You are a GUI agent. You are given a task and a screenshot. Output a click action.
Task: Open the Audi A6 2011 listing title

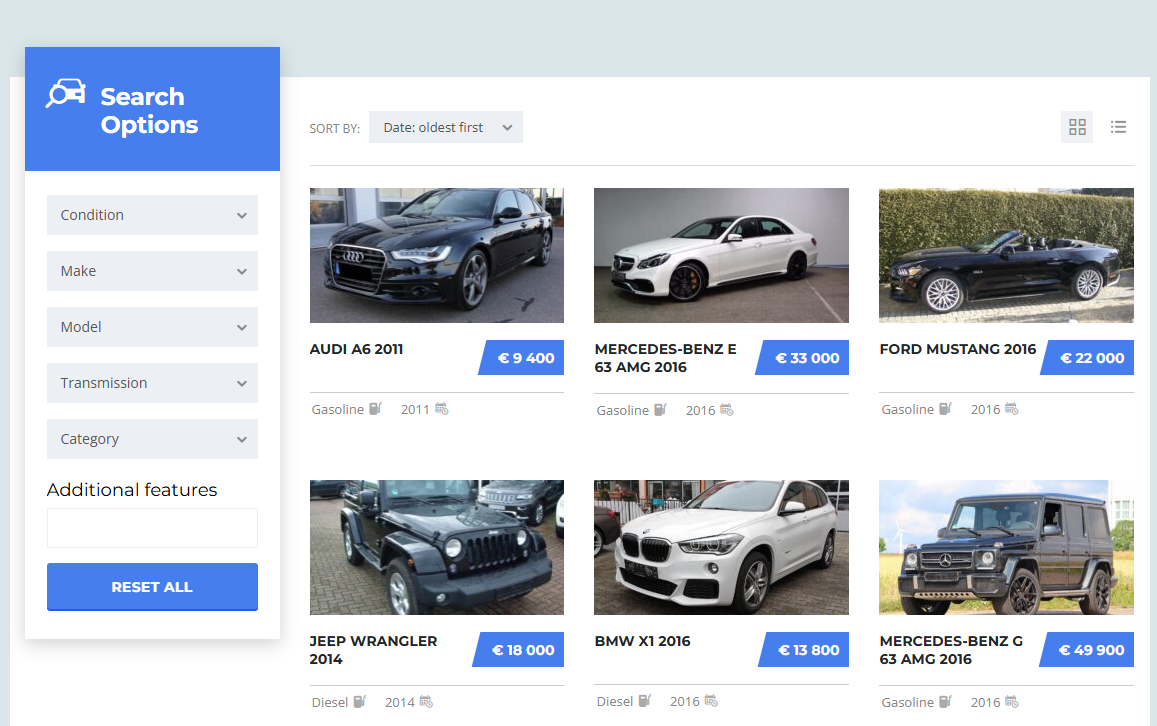[357, 349]
